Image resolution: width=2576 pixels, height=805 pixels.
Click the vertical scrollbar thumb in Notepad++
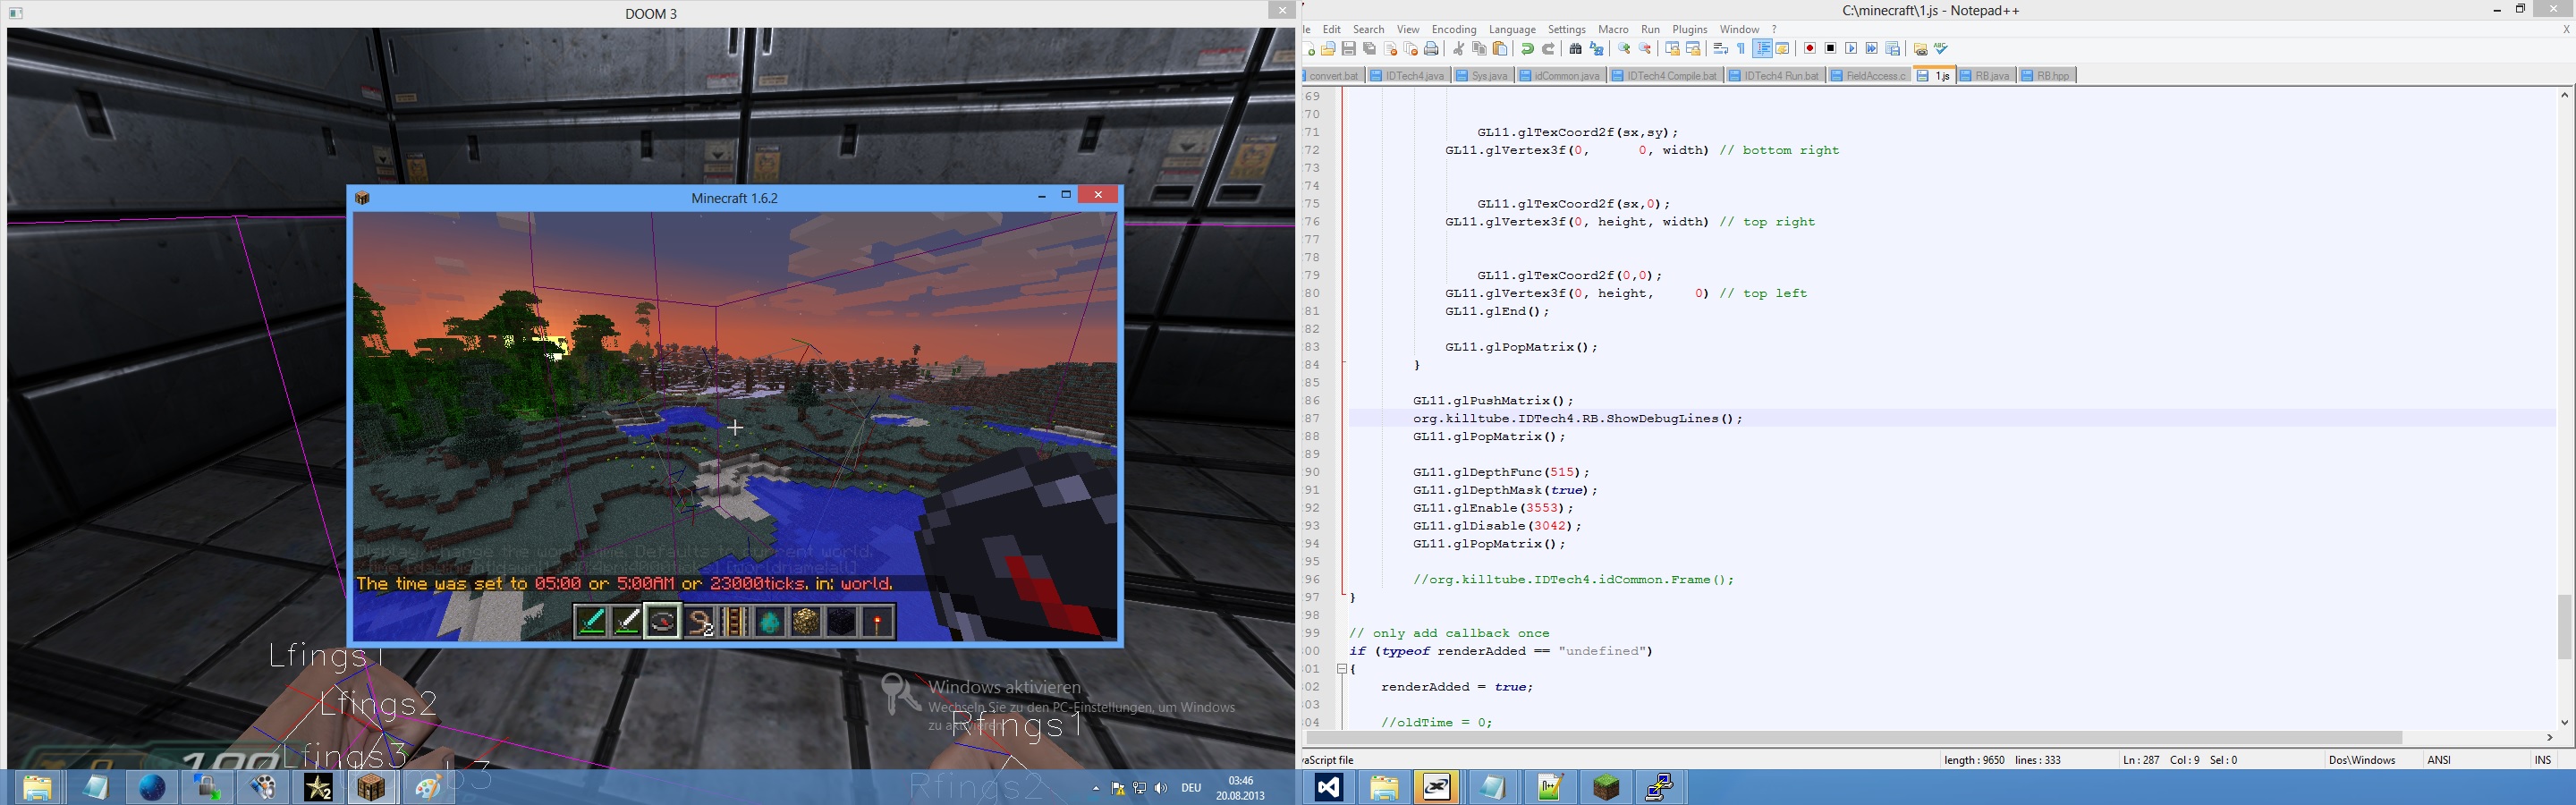2564,626
